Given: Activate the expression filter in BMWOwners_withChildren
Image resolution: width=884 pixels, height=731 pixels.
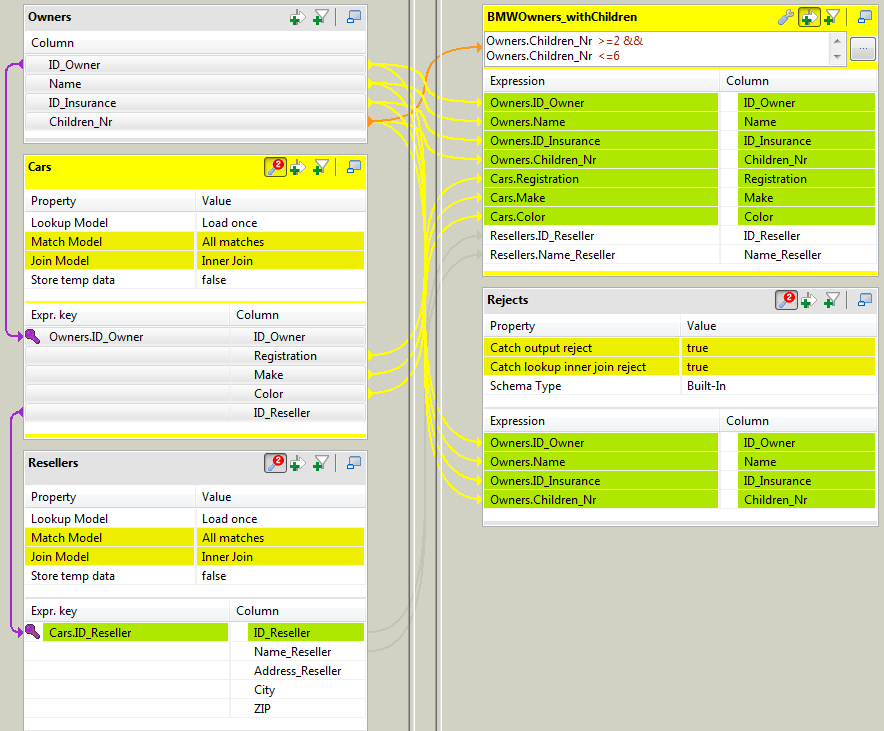Looking at the screenshot, I should (809, 17).
